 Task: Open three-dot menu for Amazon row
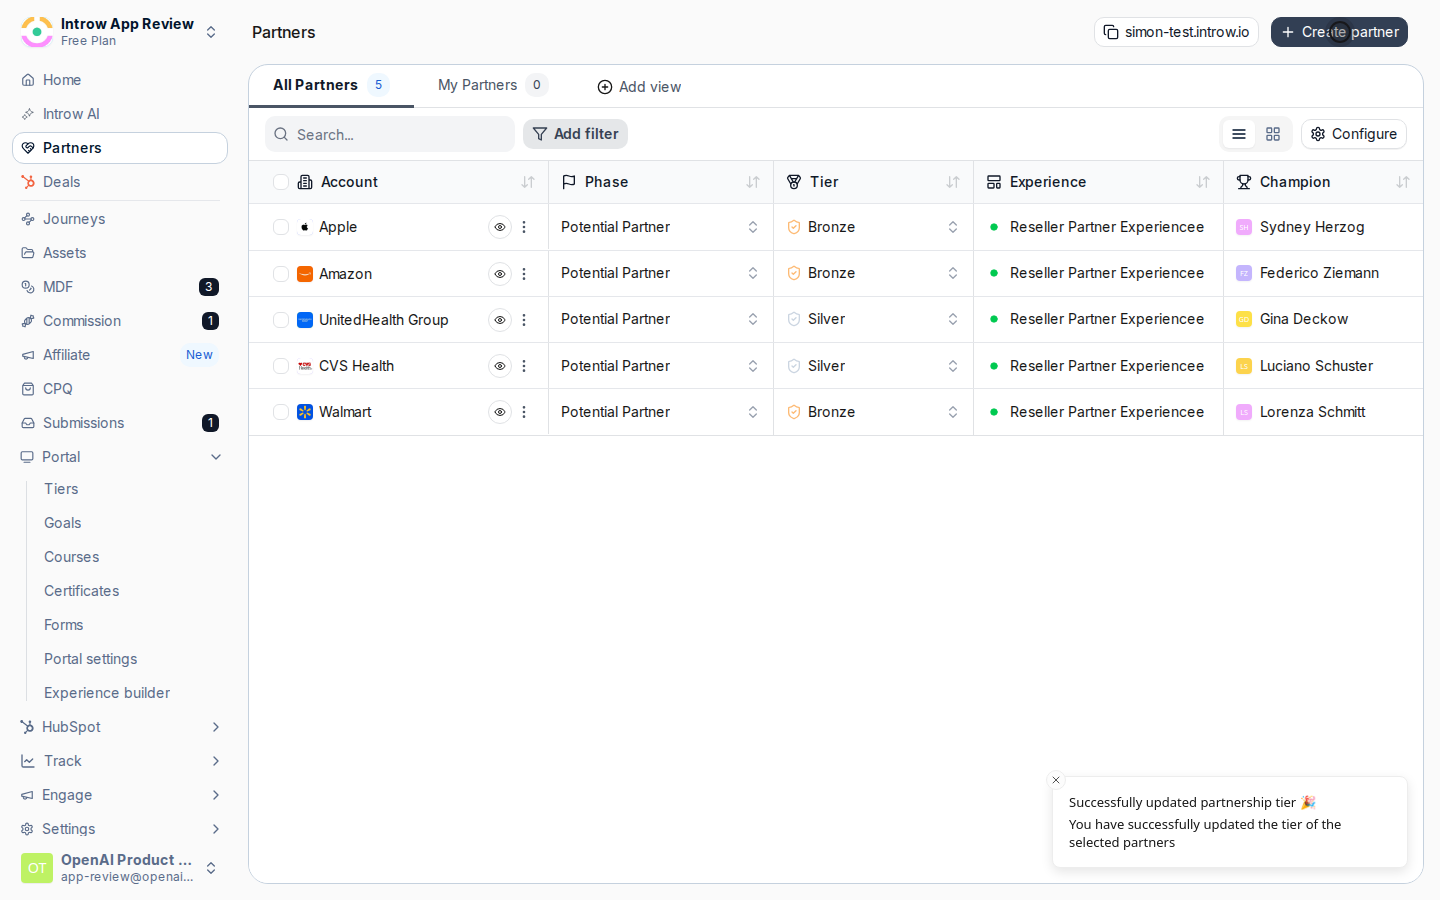524,274
